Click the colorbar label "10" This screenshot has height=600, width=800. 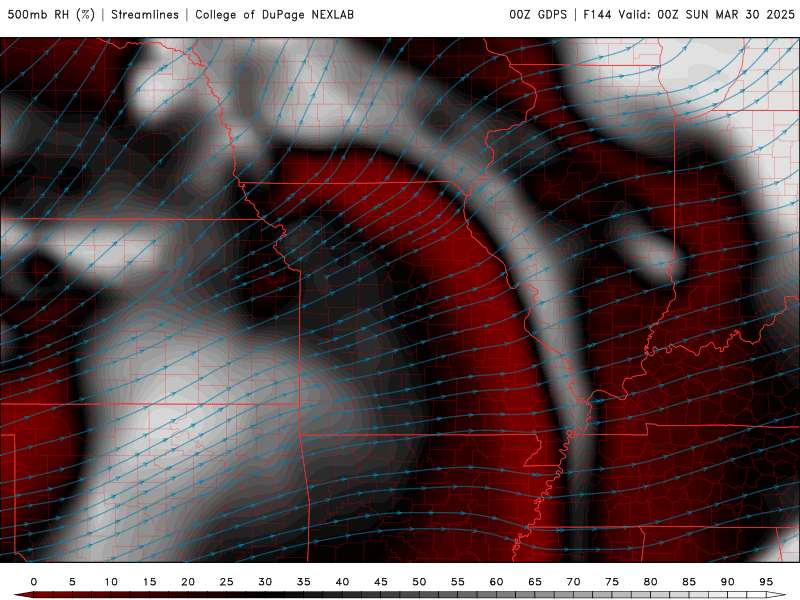coord(111,582)
